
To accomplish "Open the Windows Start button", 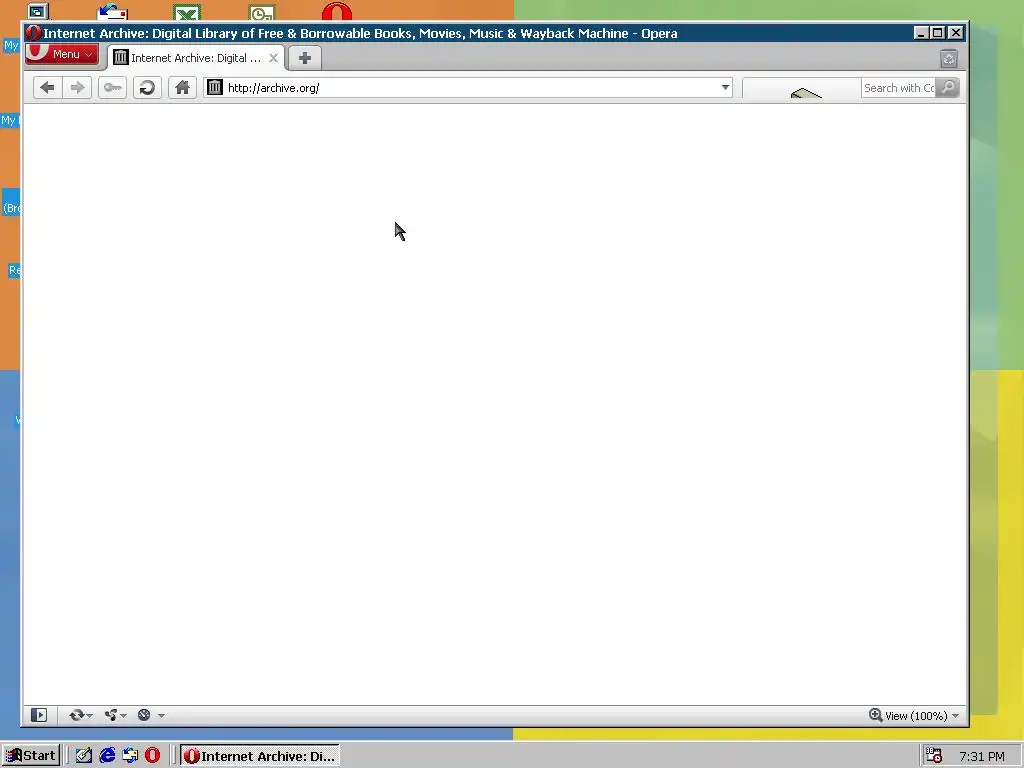I will tap(31, 756).
